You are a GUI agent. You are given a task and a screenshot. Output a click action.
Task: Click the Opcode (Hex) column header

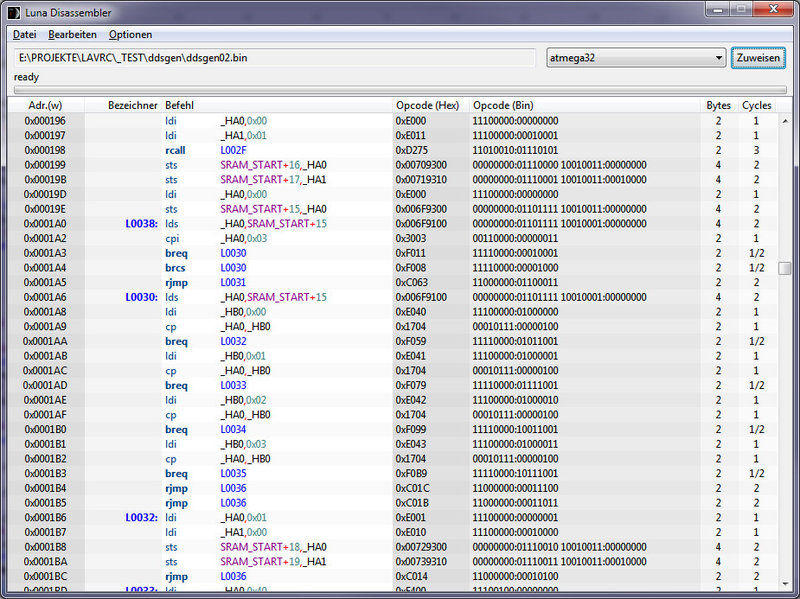pyautogui.click(x=427, y=105)
